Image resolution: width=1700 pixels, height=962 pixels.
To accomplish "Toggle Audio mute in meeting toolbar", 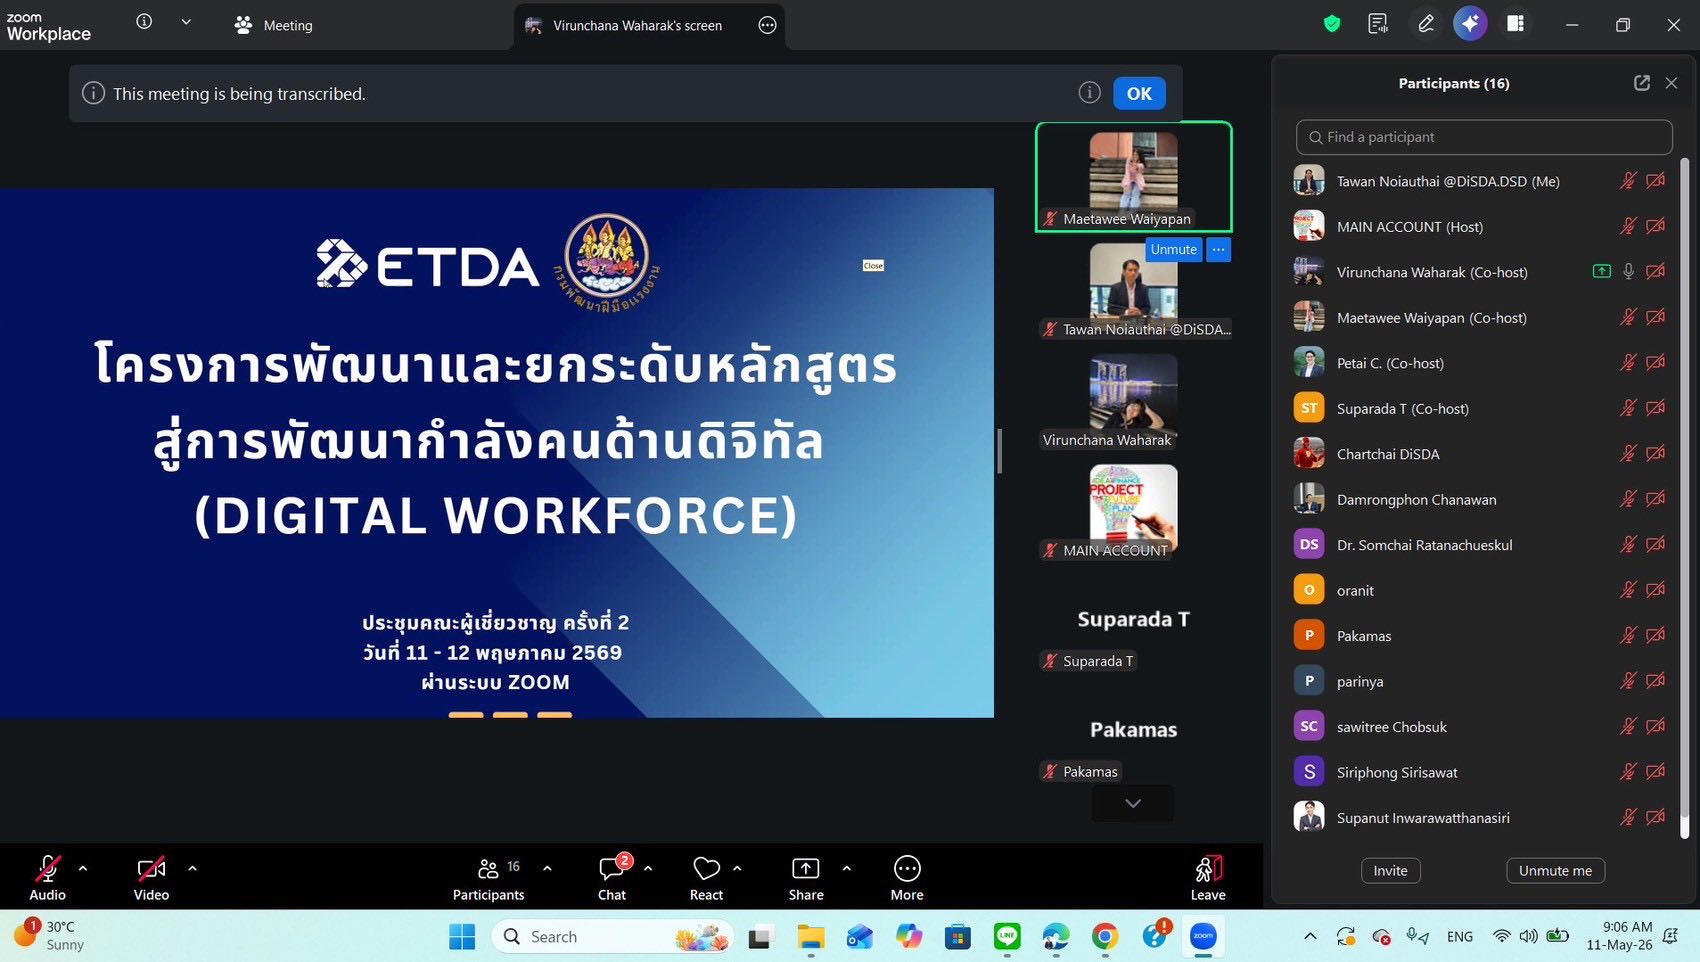I will click(x=47, y=878).
